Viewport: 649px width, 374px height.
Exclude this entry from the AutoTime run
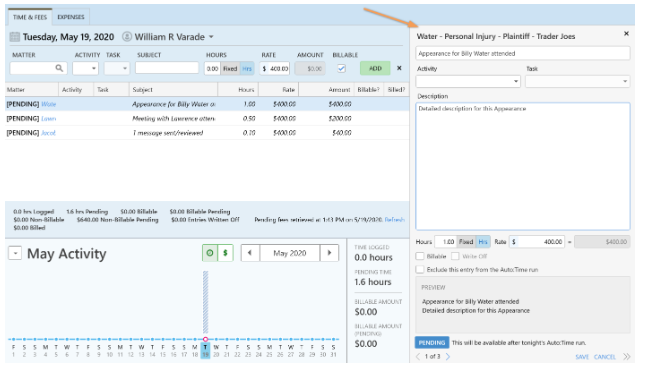(x=420, y=269)
